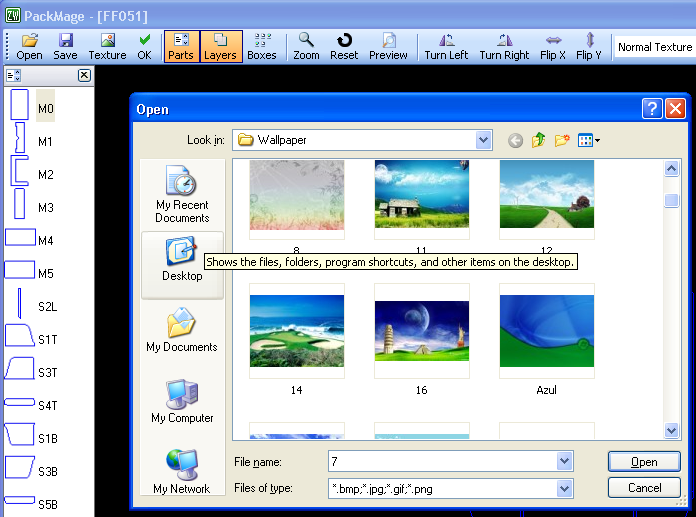
Task: Click the file list scroll down arrow
Action: [671, 430]
